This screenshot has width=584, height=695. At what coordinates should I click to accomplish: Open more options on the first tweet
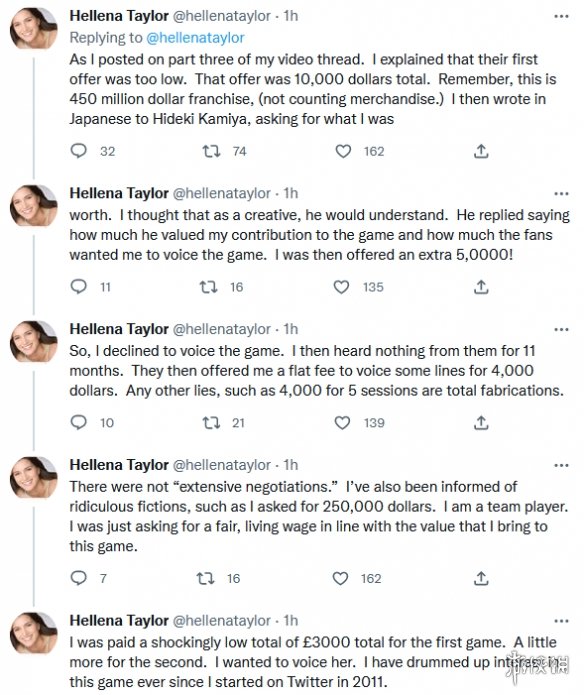(561, 16)
